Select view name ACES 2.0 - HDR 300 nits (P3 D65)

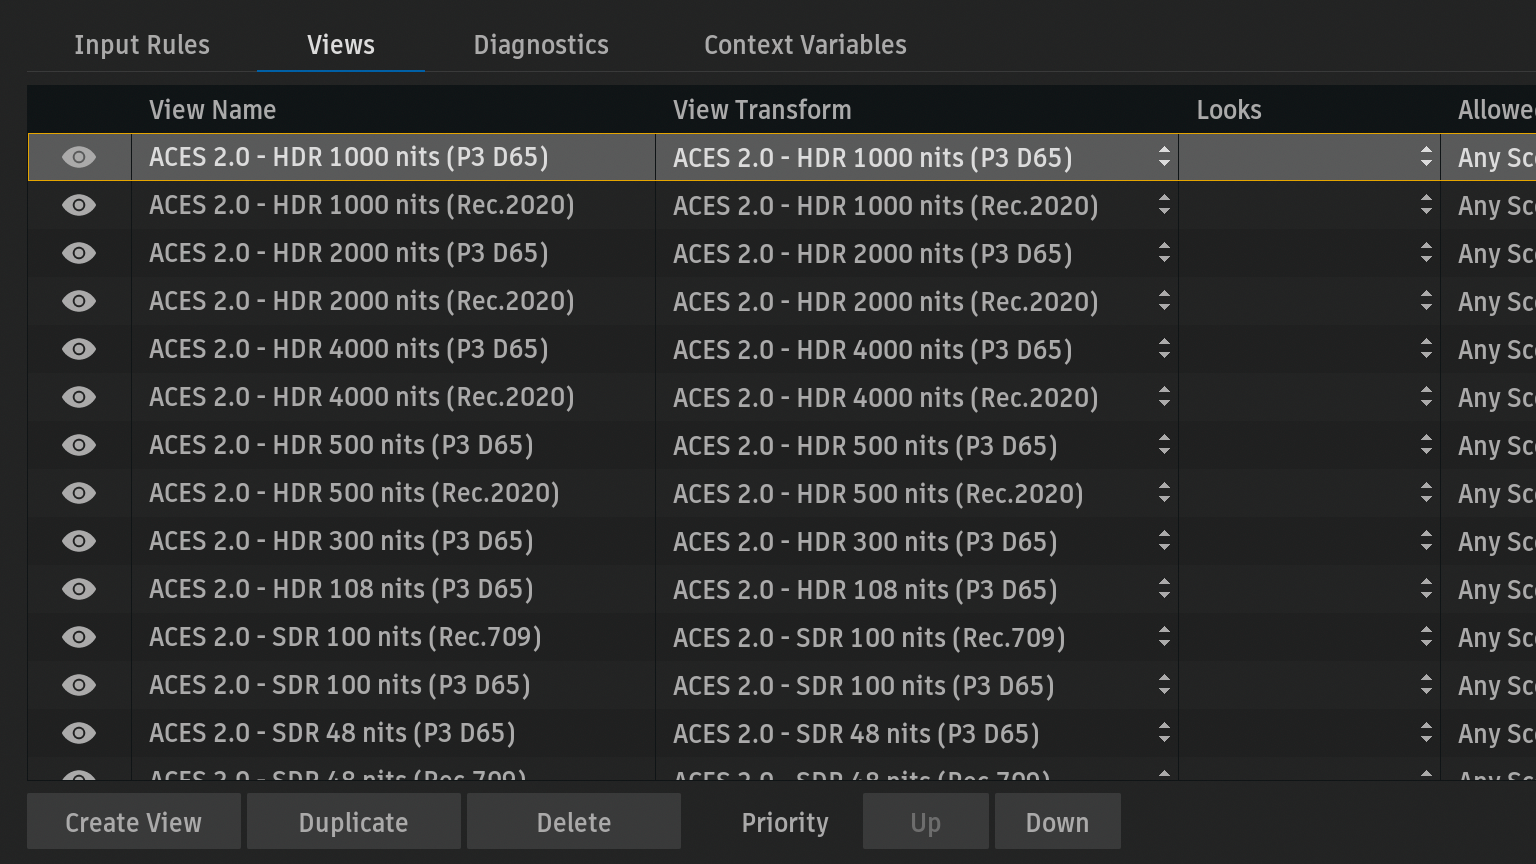coord(341,541)
